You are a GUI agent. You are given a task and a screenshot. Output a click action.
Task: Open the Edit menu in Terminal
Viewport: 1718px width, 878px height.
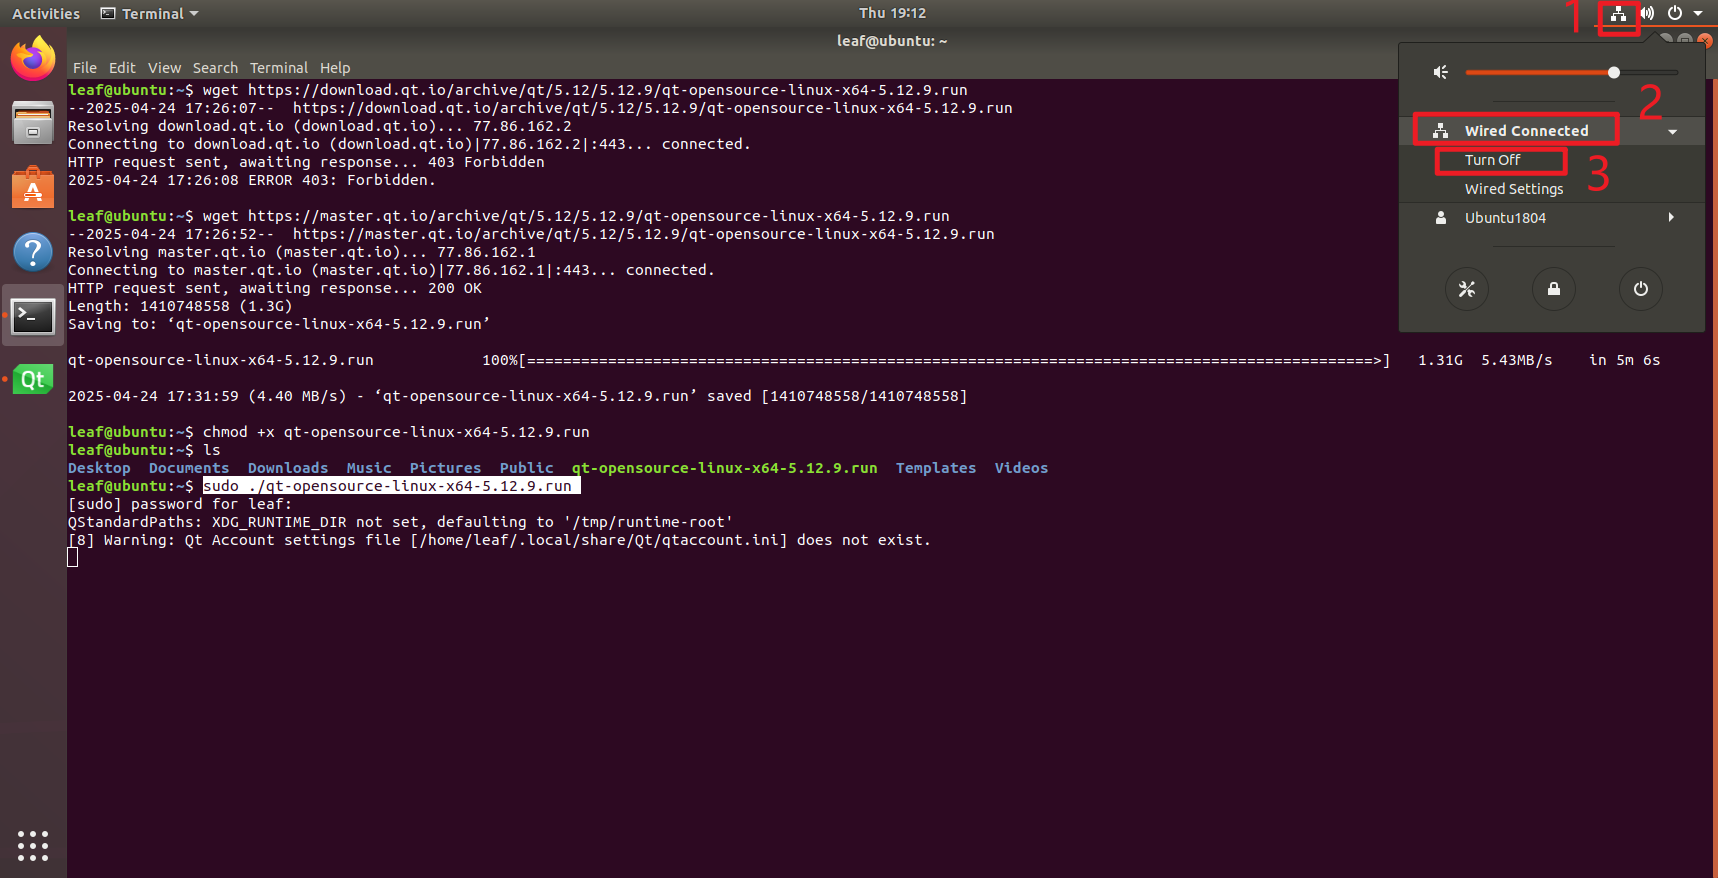(x=122, y=68)
